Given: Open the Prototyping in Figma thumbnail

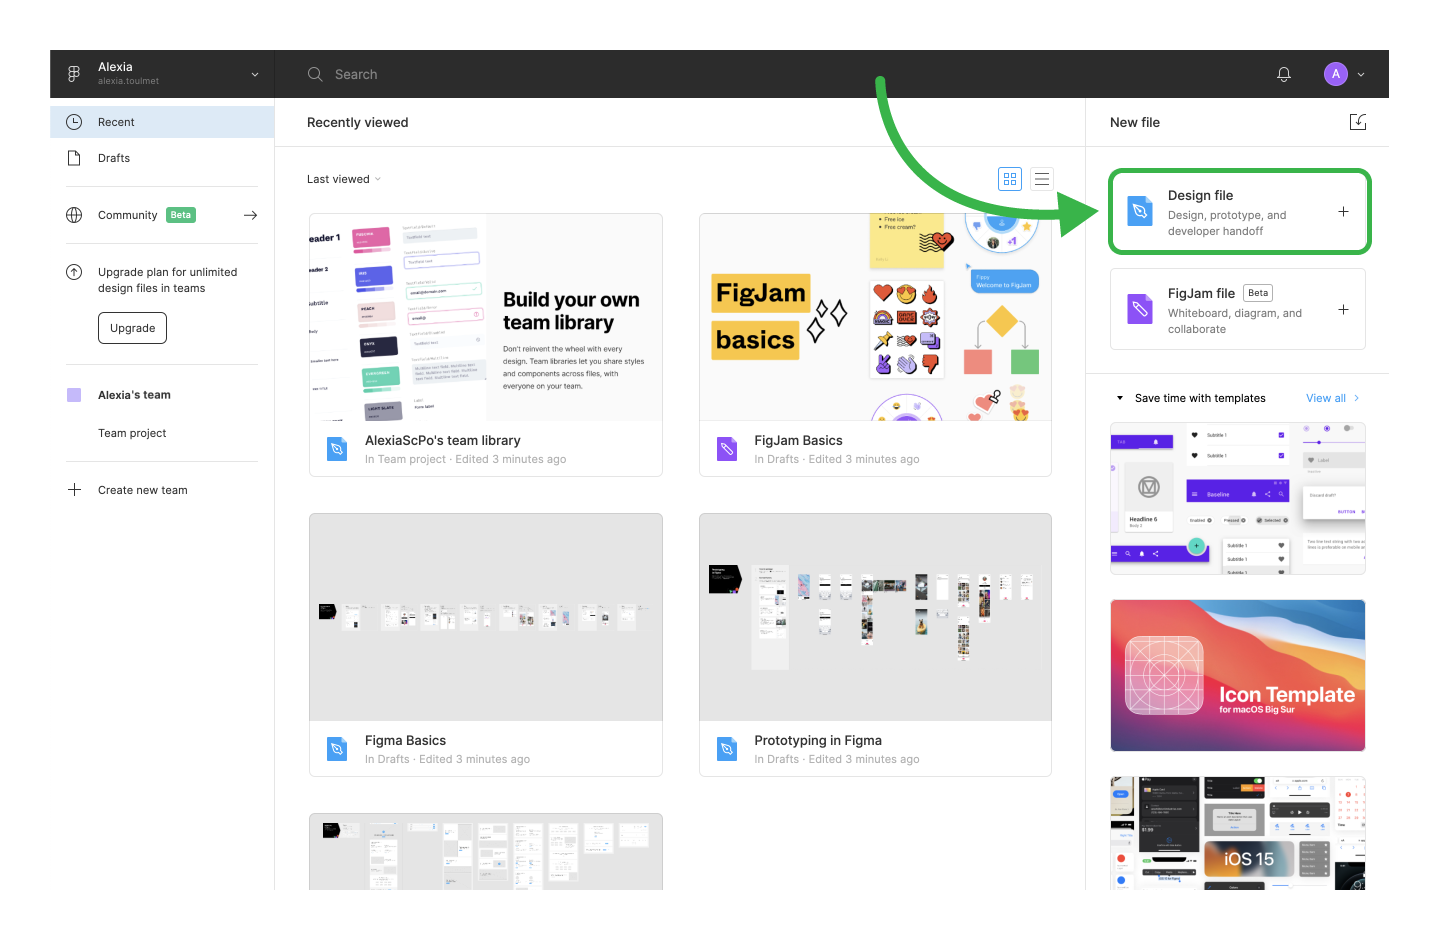Looking at the screenshot, I should pos(874,617).
